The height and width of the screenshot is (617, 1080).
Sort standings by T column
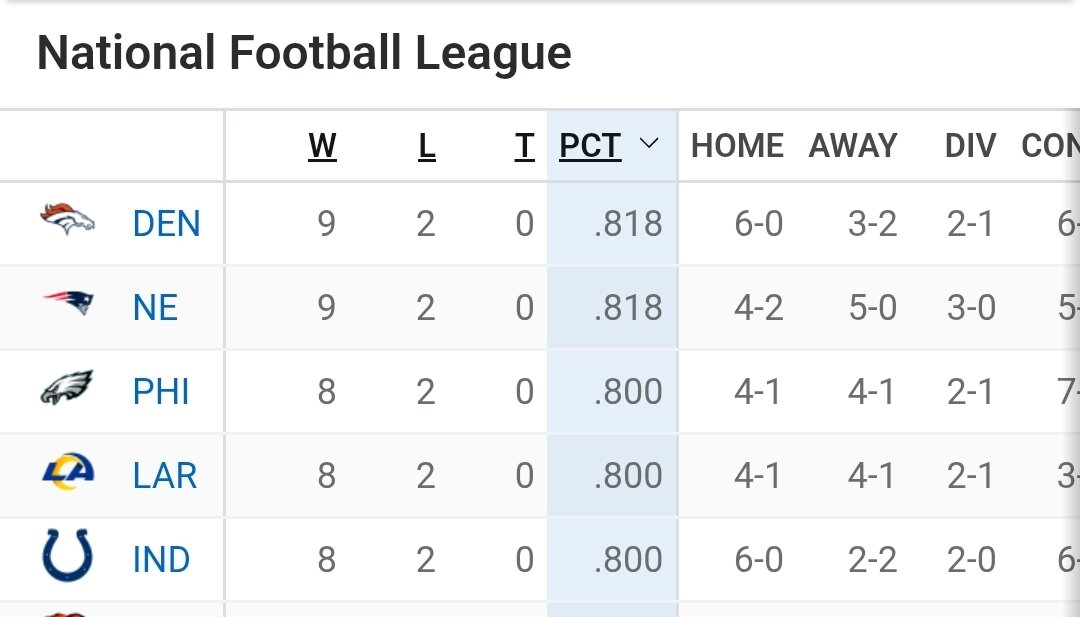(524, 146)
